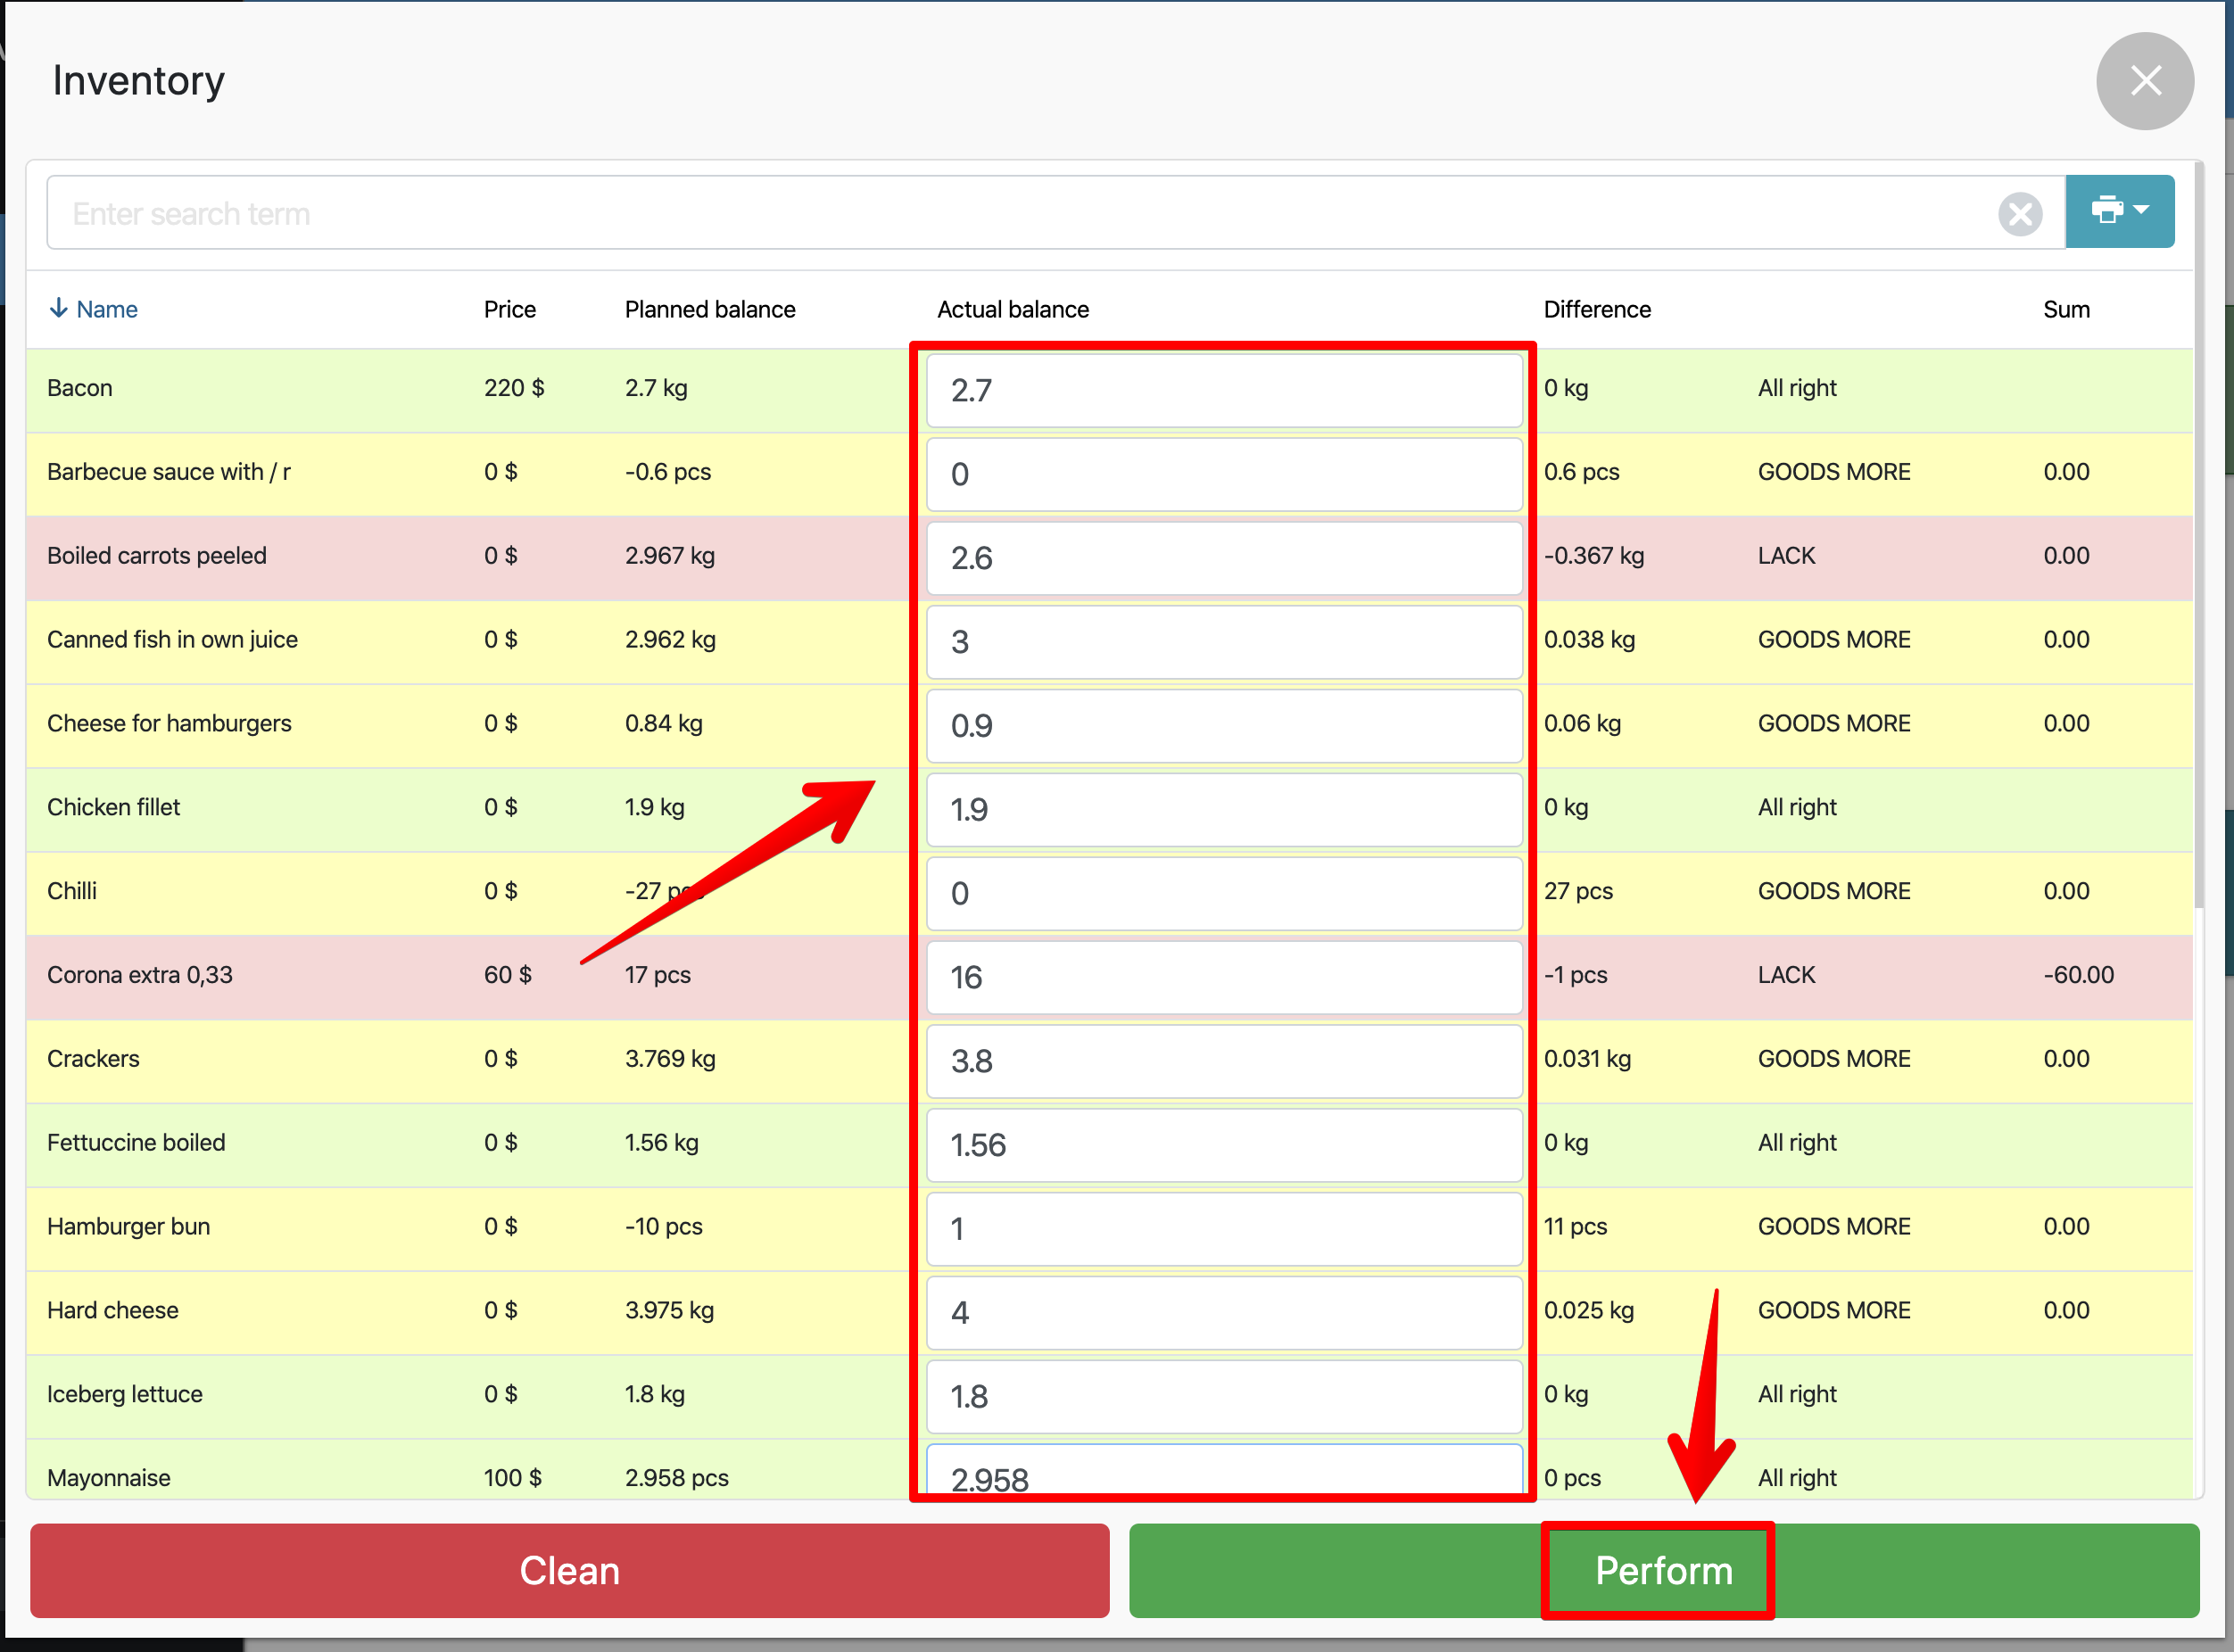Click the Price column header
2234x1652 pixels.
point(510,309)
